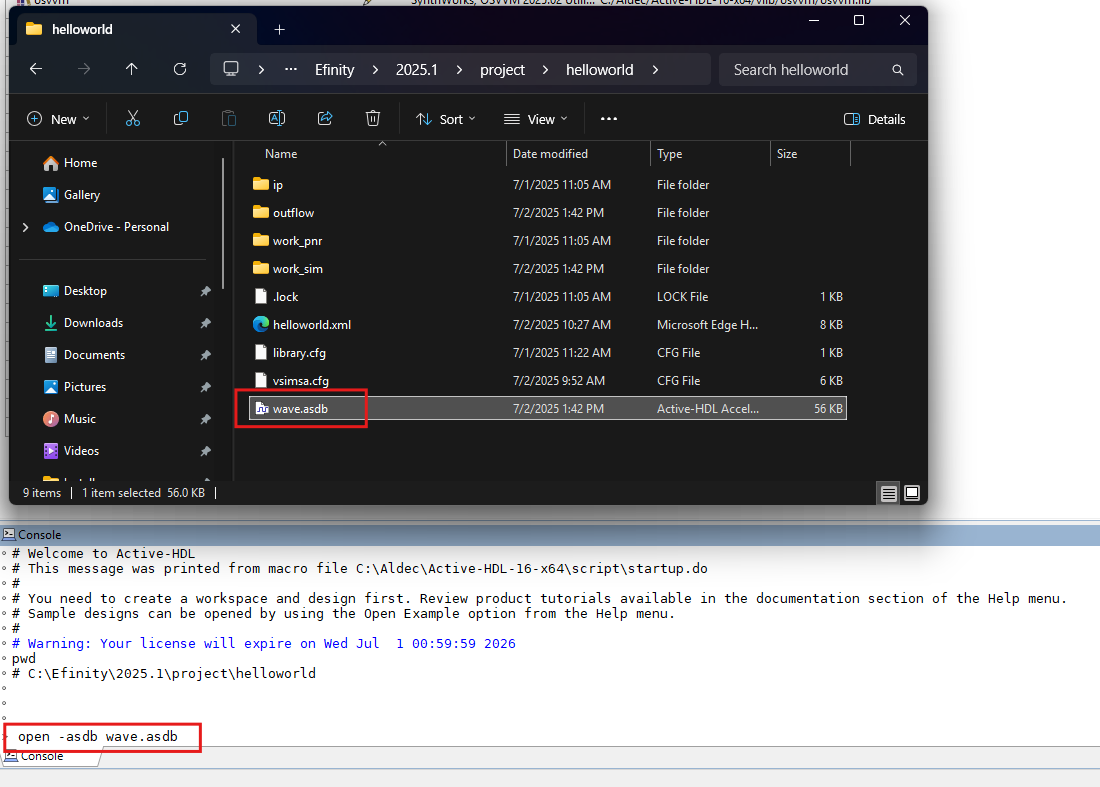The width and height of the screenshot is (1100, 787).
Task: Toggle the Details pane
Action: 874,119
